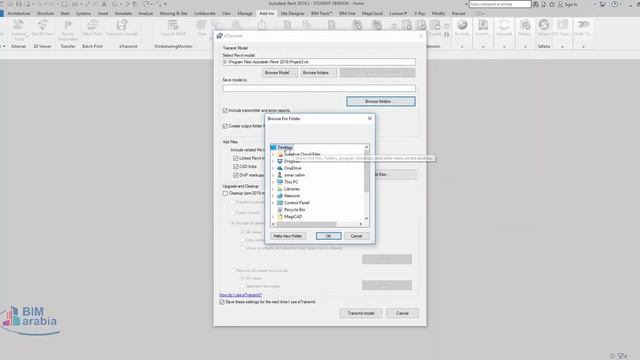Select the Desktop tree item
The image size is (640, 360).
285,147
